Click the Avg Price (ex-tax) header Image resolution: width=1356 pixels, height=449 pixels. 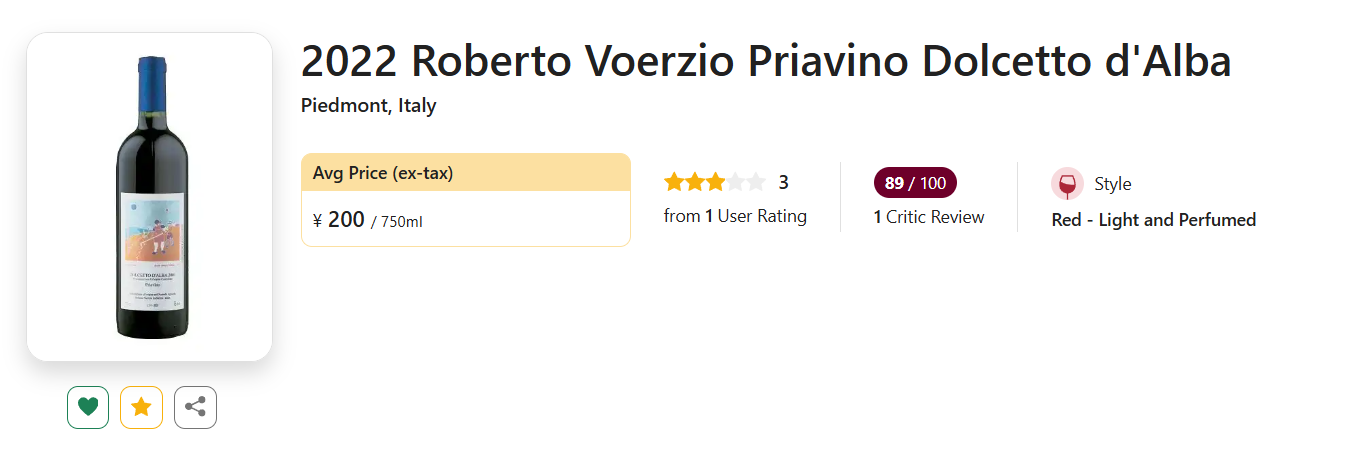coord(383,173)
